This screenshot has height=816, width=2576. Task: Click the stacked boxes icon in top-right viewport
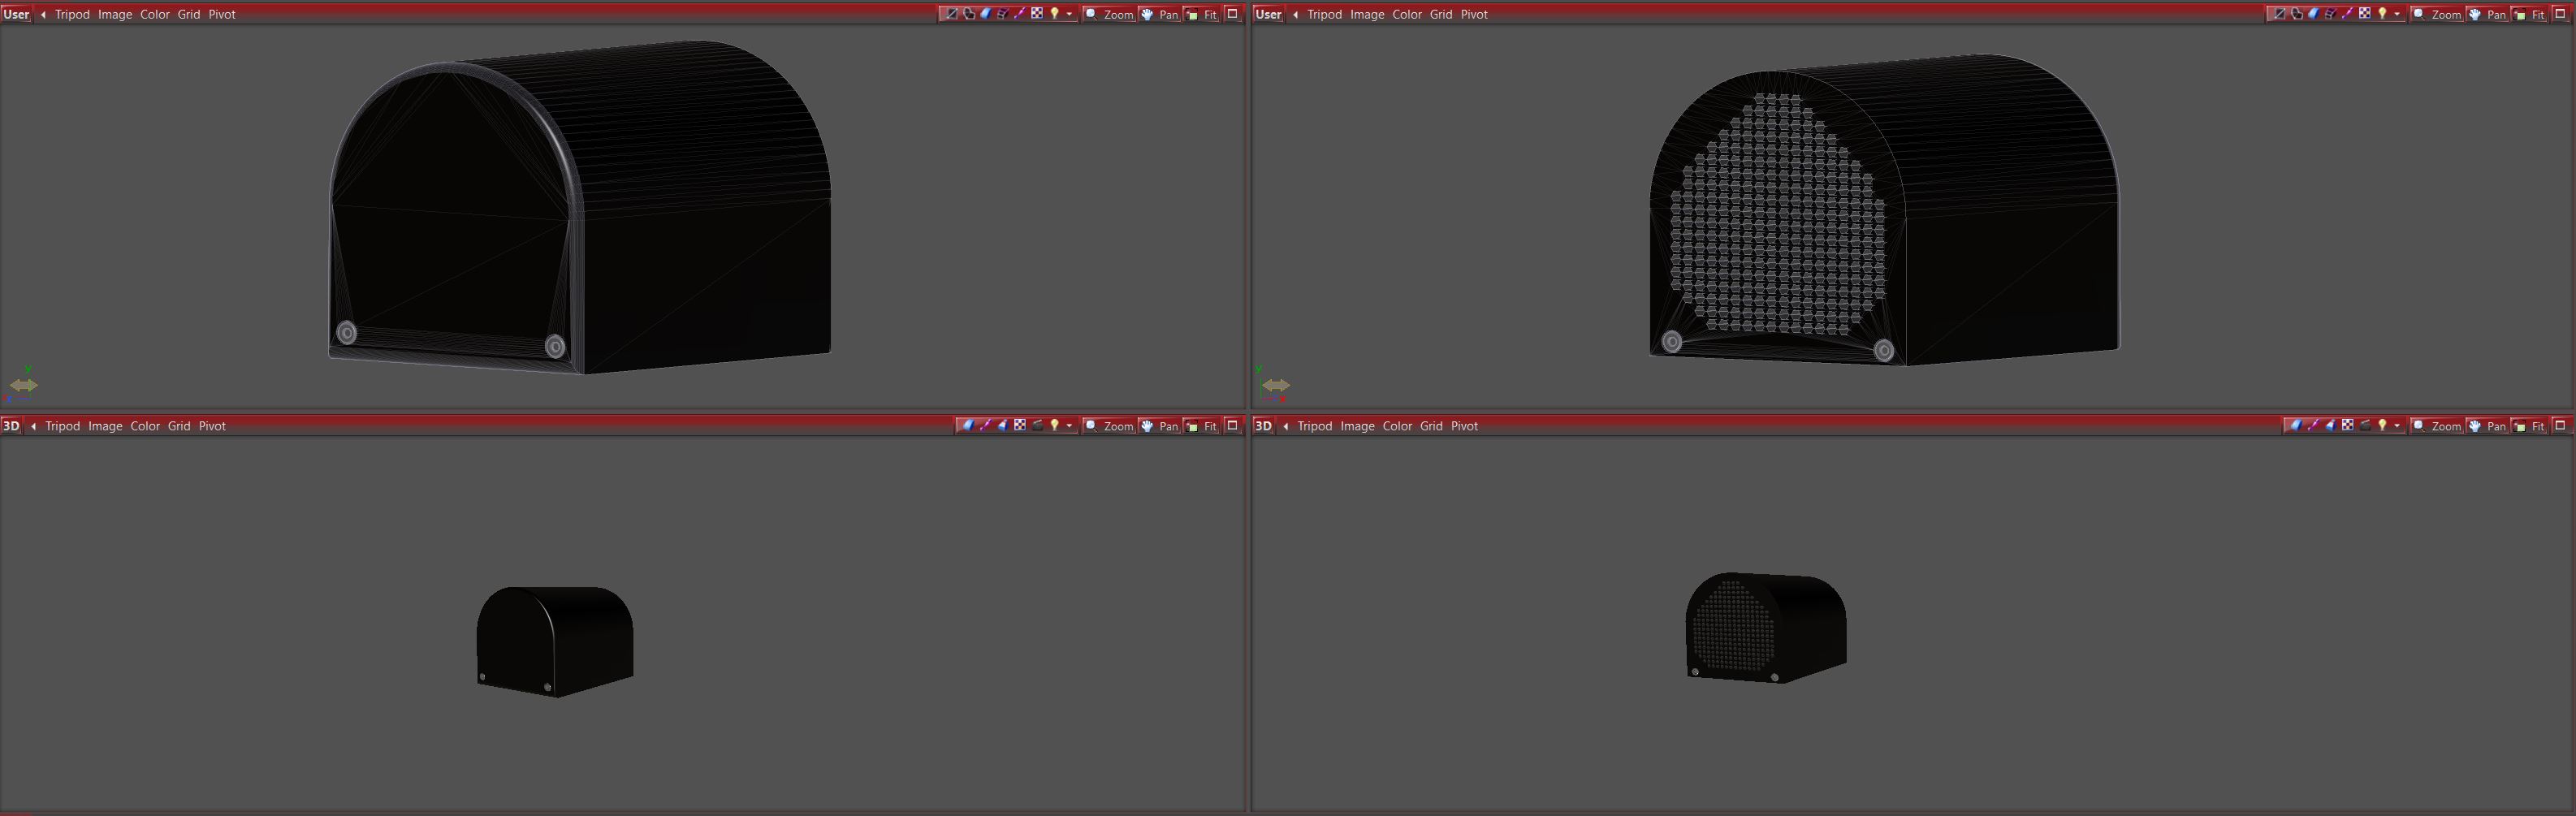pos(2330,14)
